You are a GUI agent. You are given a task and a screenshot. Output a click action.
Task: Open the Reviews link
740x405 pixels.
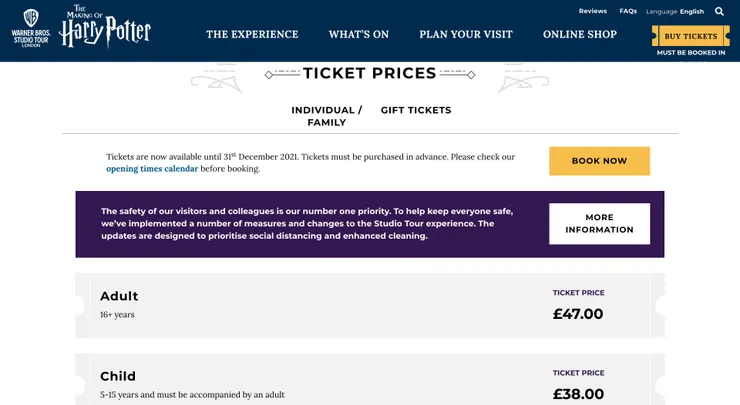tap(593, 11)
